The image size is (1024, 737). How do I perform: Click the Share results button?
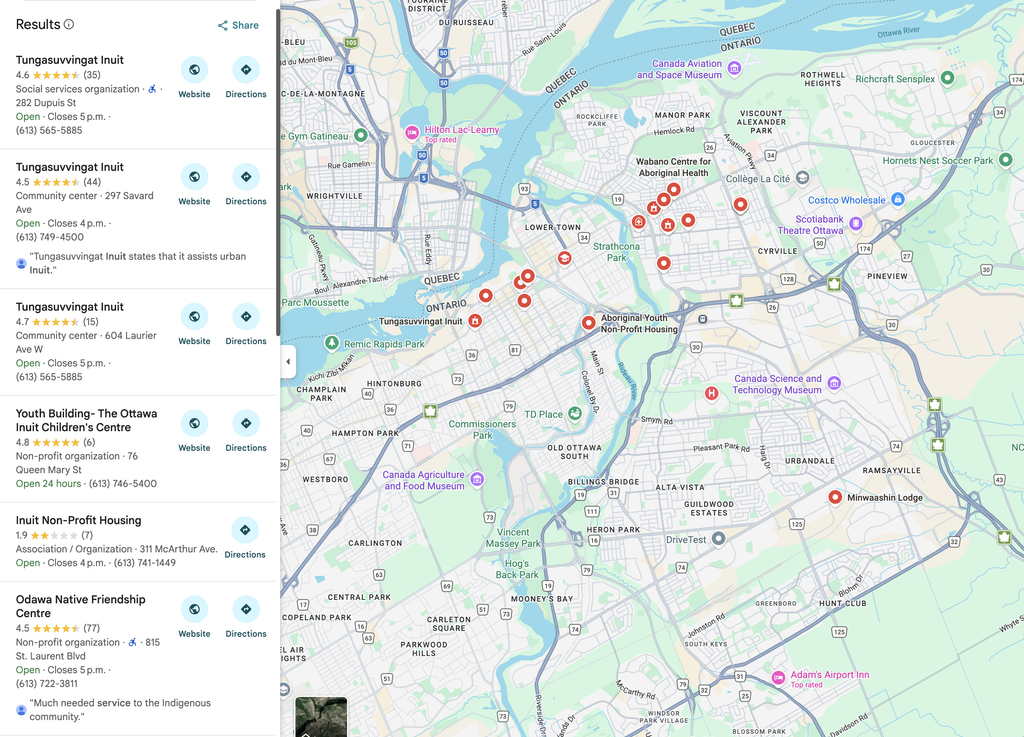pos(238,25)
